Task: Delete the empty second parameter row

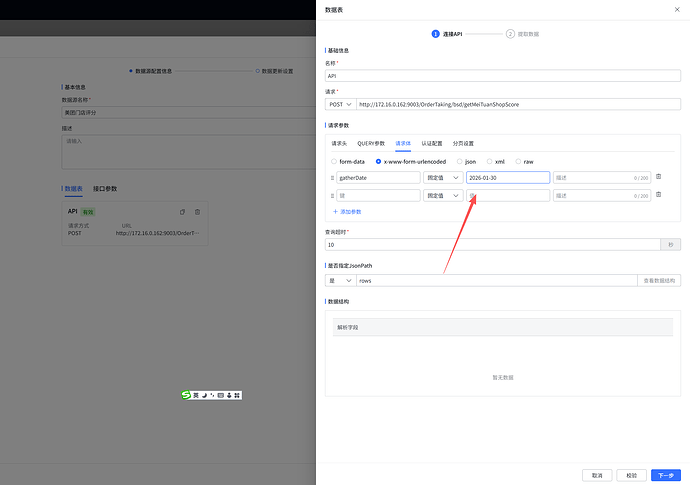Action: click(658, 195)
